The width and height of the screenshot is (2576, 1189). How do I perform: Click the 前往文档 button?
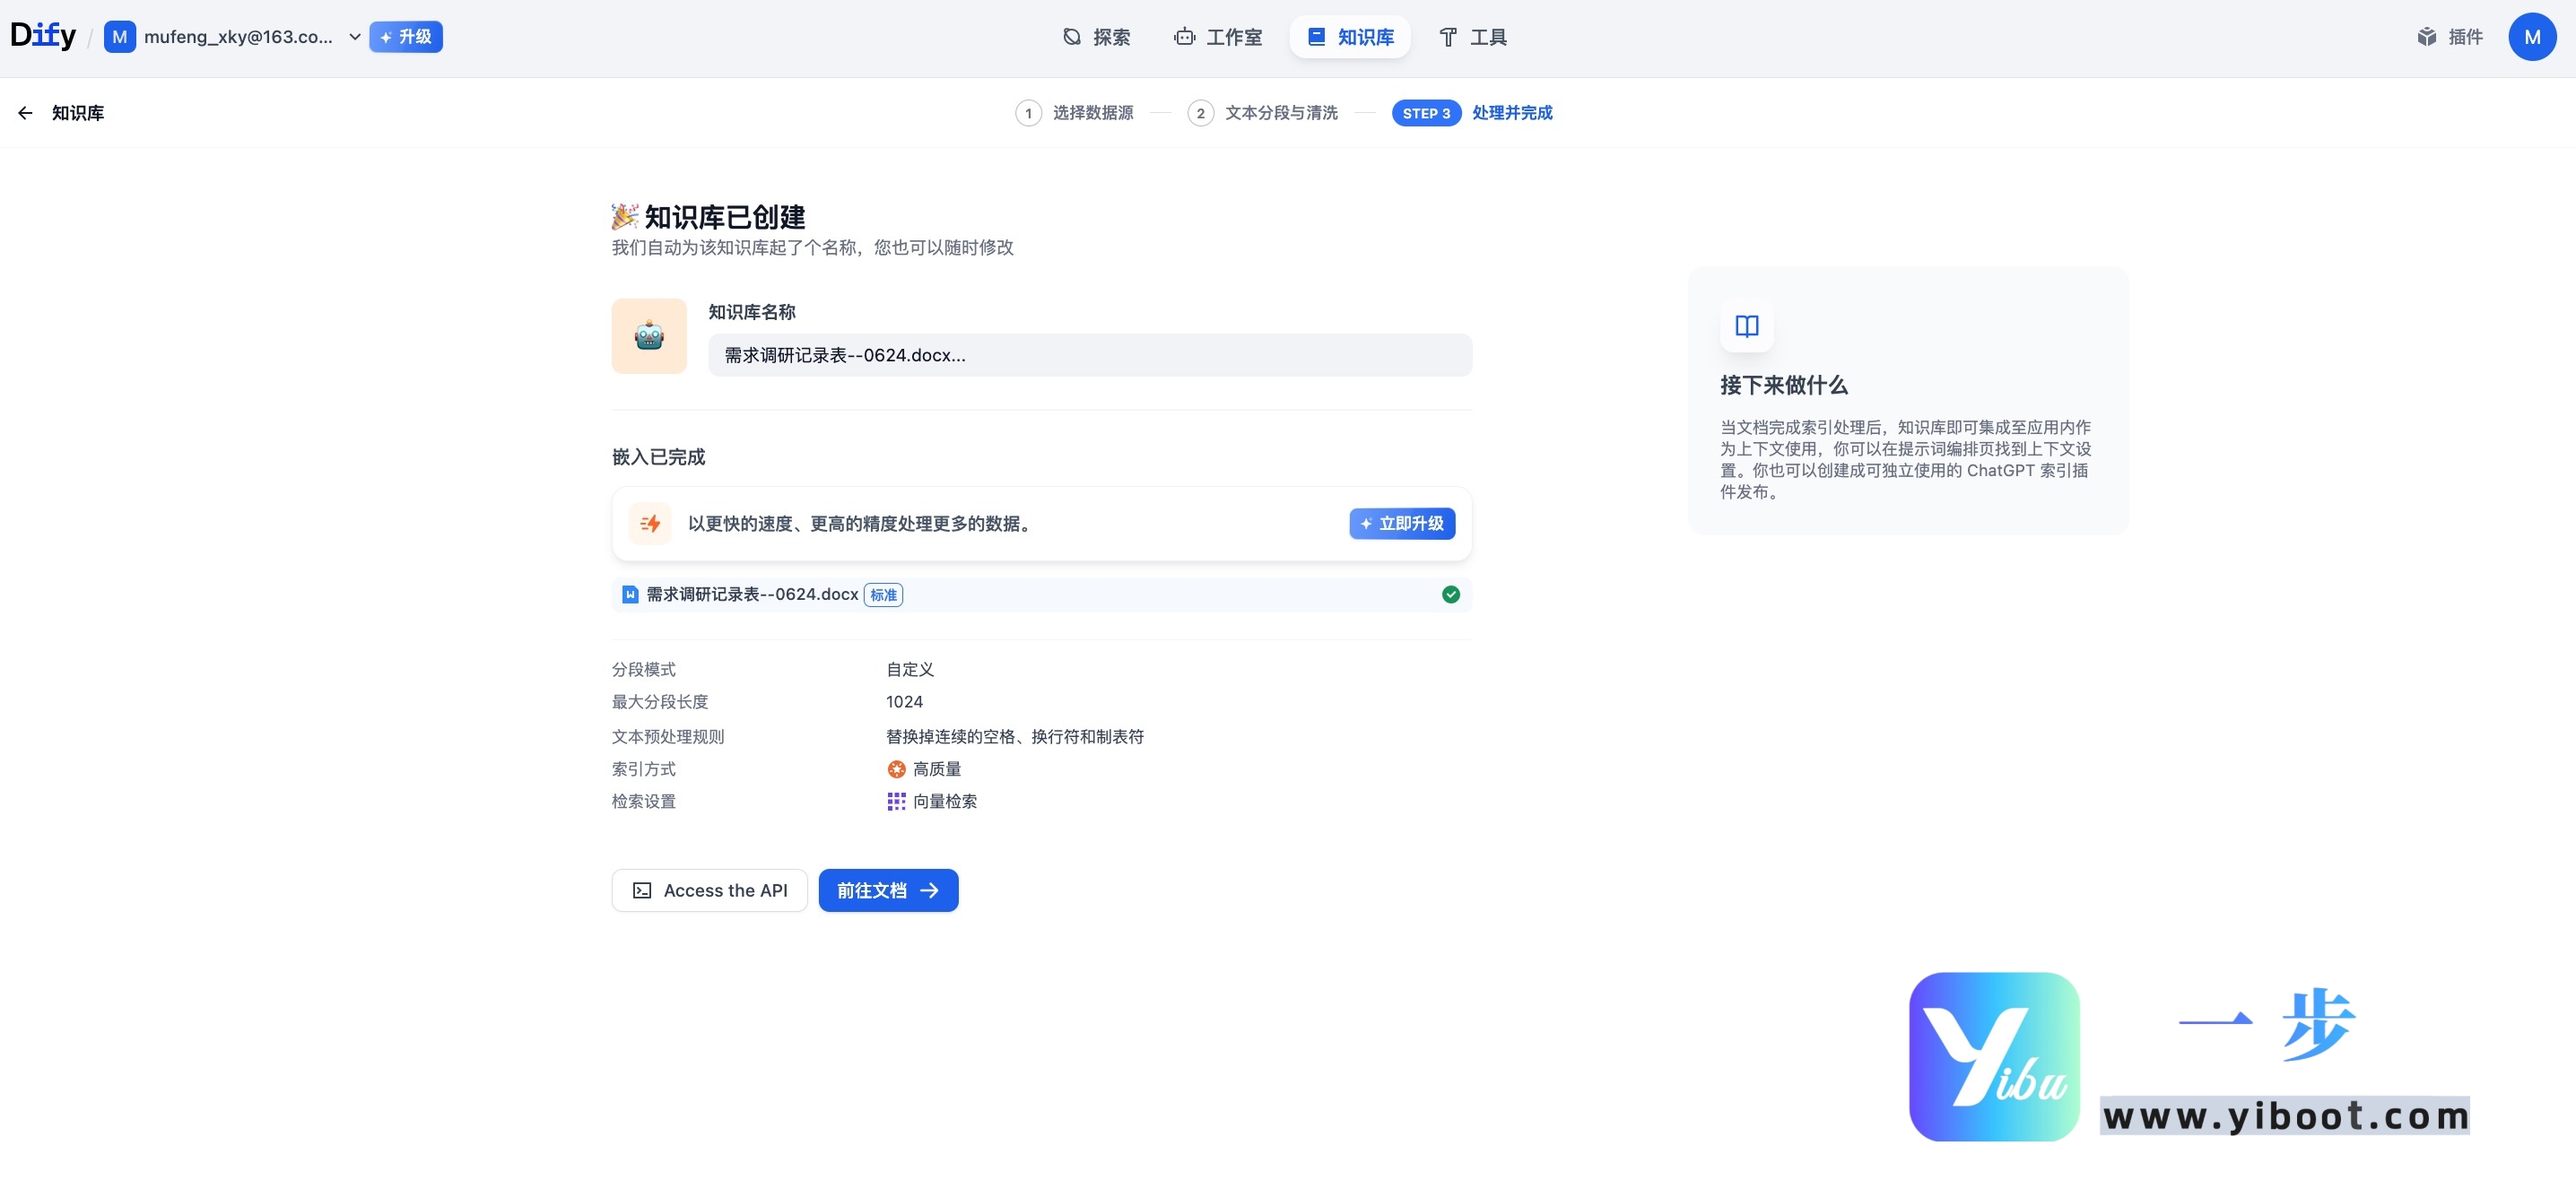(888, 890)
